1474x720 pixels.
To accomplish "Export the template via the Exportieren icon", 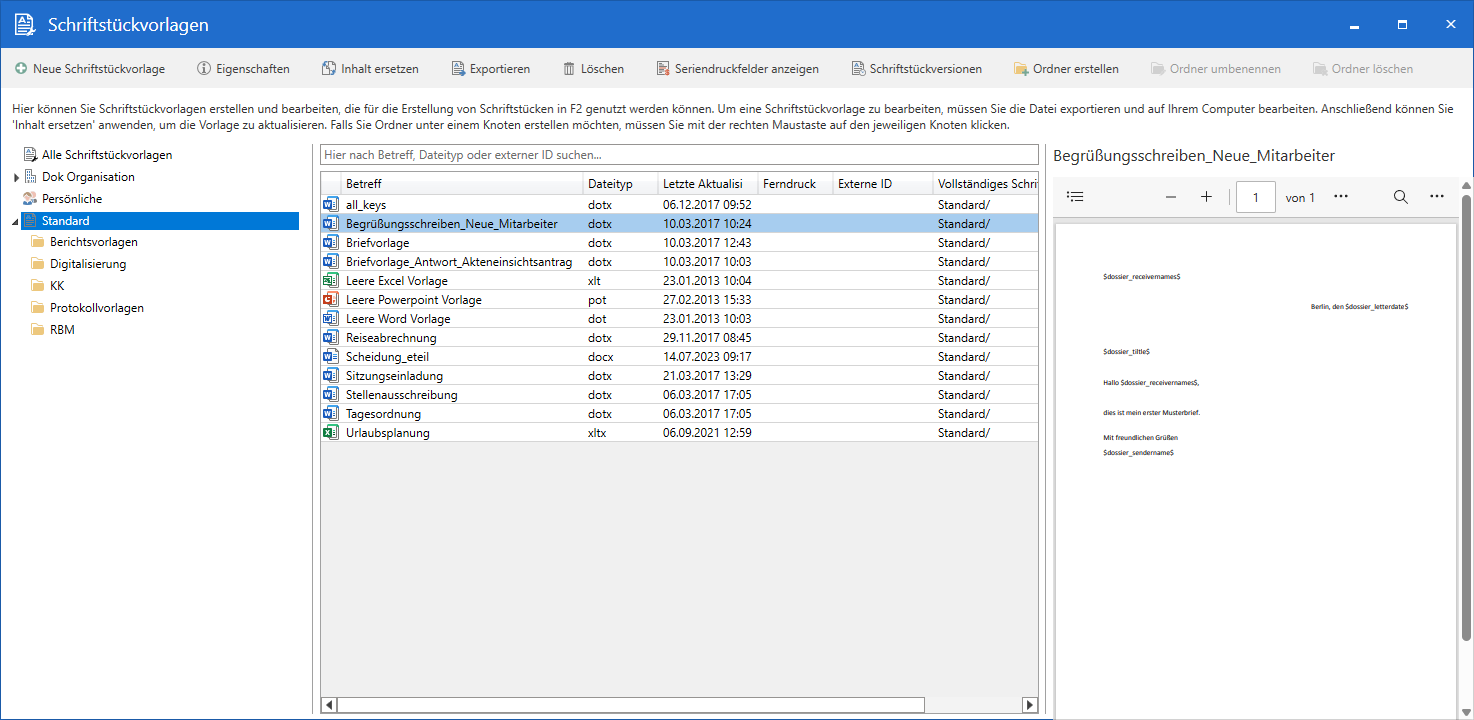I will click(458, 69).
